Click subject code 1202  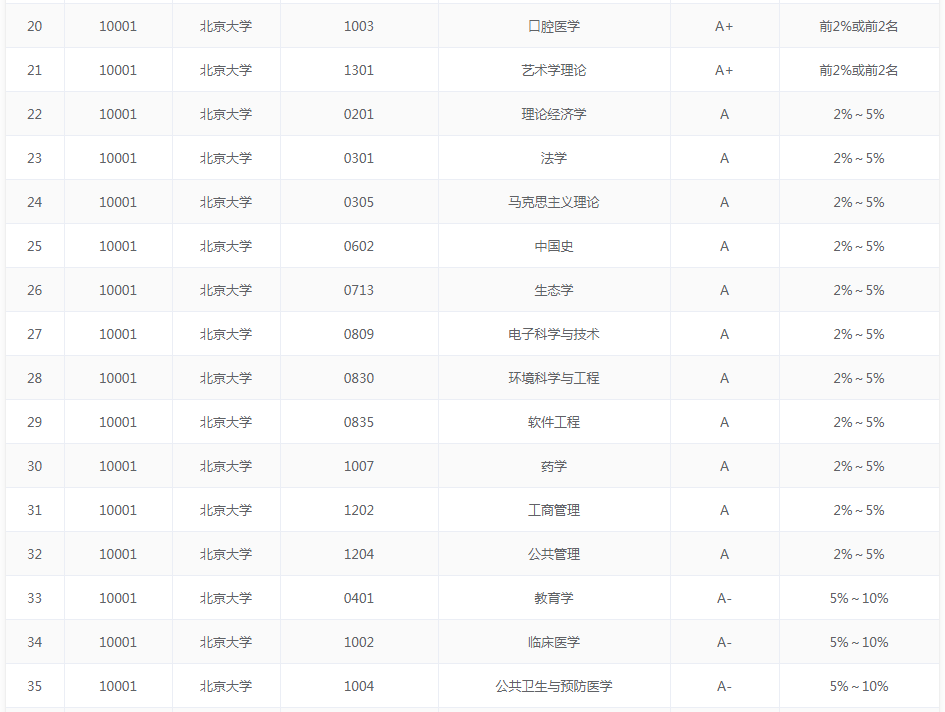point(359,511)
